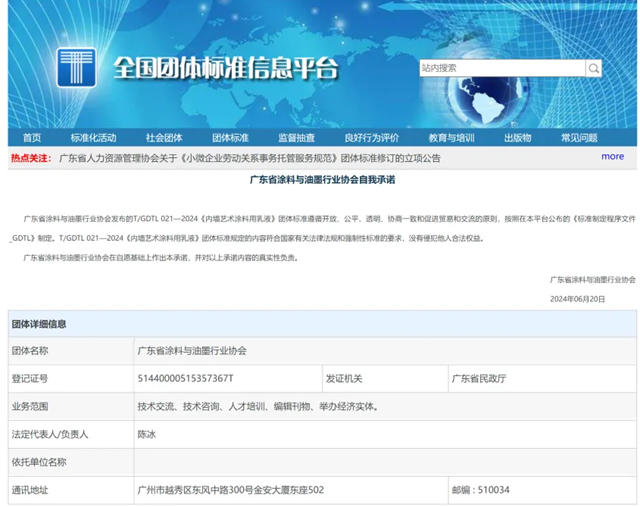The height and width of the screenshot is (507, 640).
Task: Open the 标准化活动 menu item
Action: (x=93, y=138)
